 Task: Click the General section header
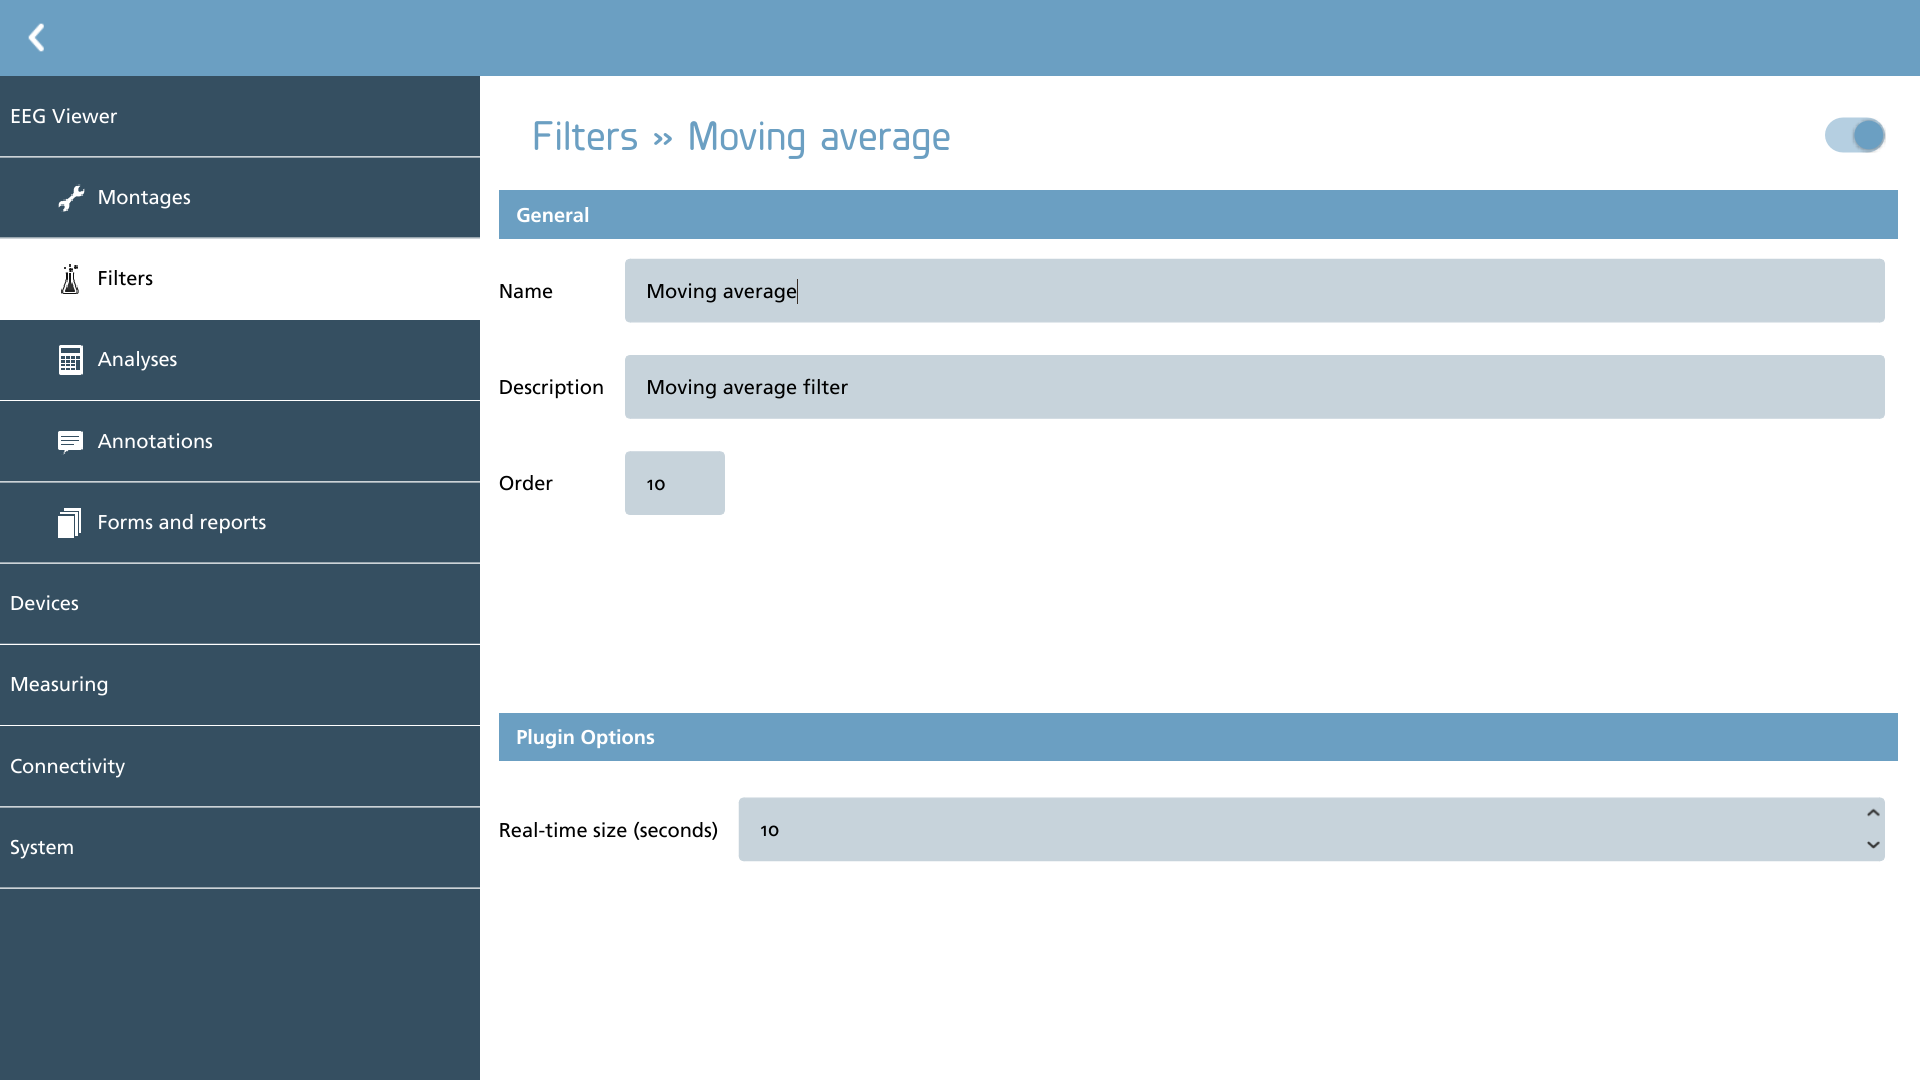coord(1198,215)
